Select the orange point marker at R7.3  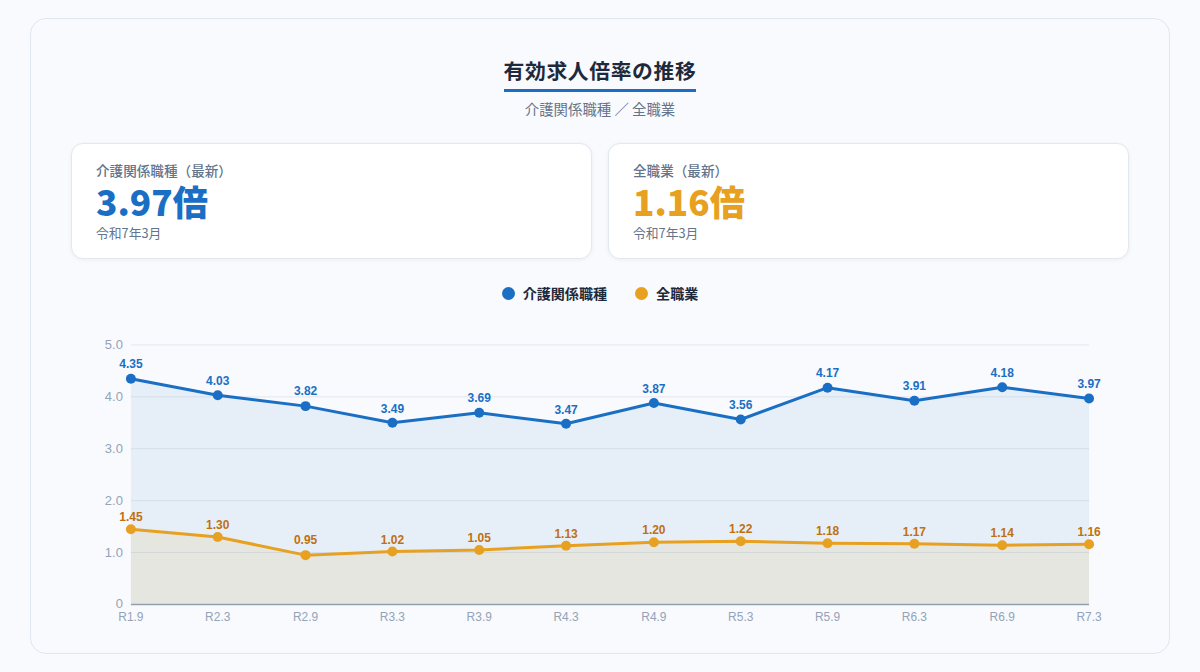coord(1089,544)
